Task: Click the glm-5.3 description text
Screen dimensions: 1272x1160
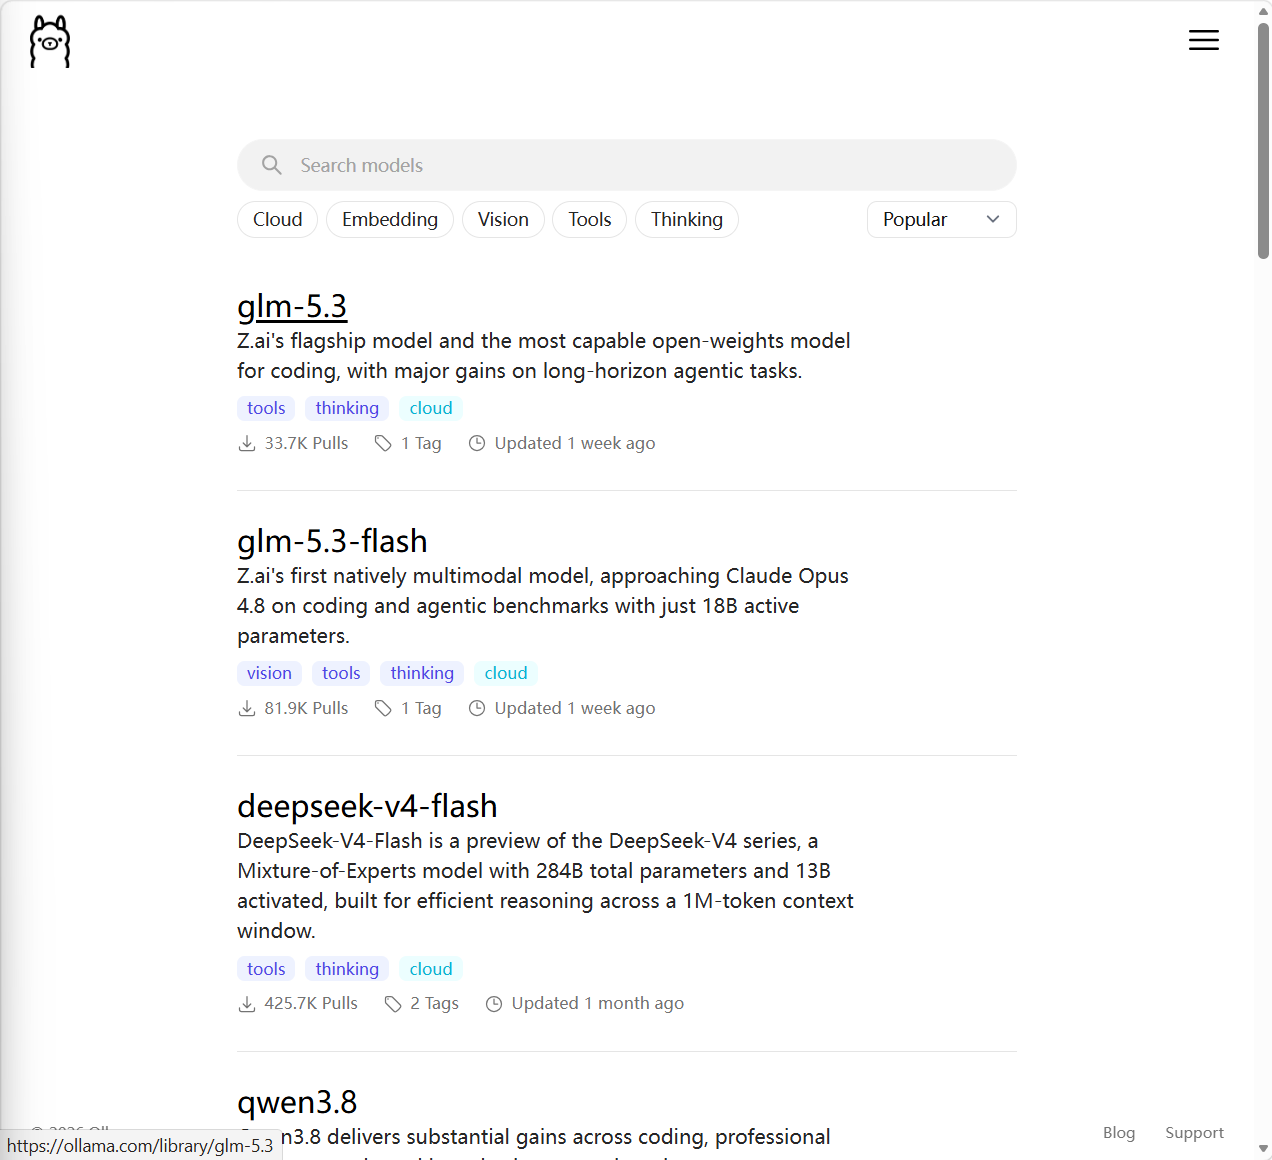Action: click(544, 356)
